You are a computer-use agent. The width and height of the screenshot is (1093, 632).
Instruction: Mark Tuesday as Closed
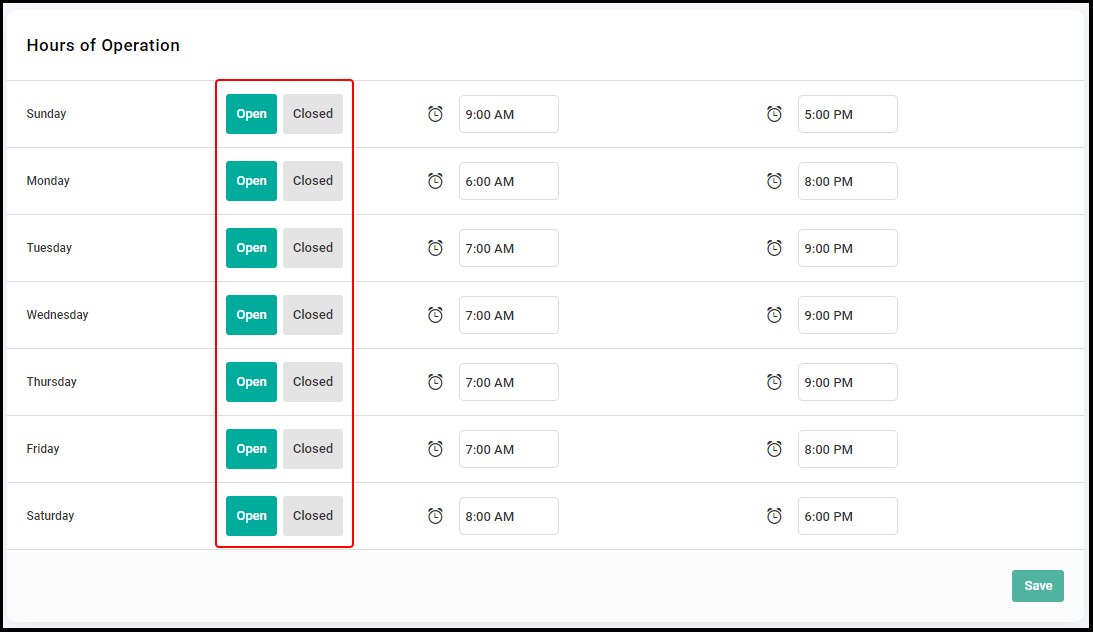[313, 247]
